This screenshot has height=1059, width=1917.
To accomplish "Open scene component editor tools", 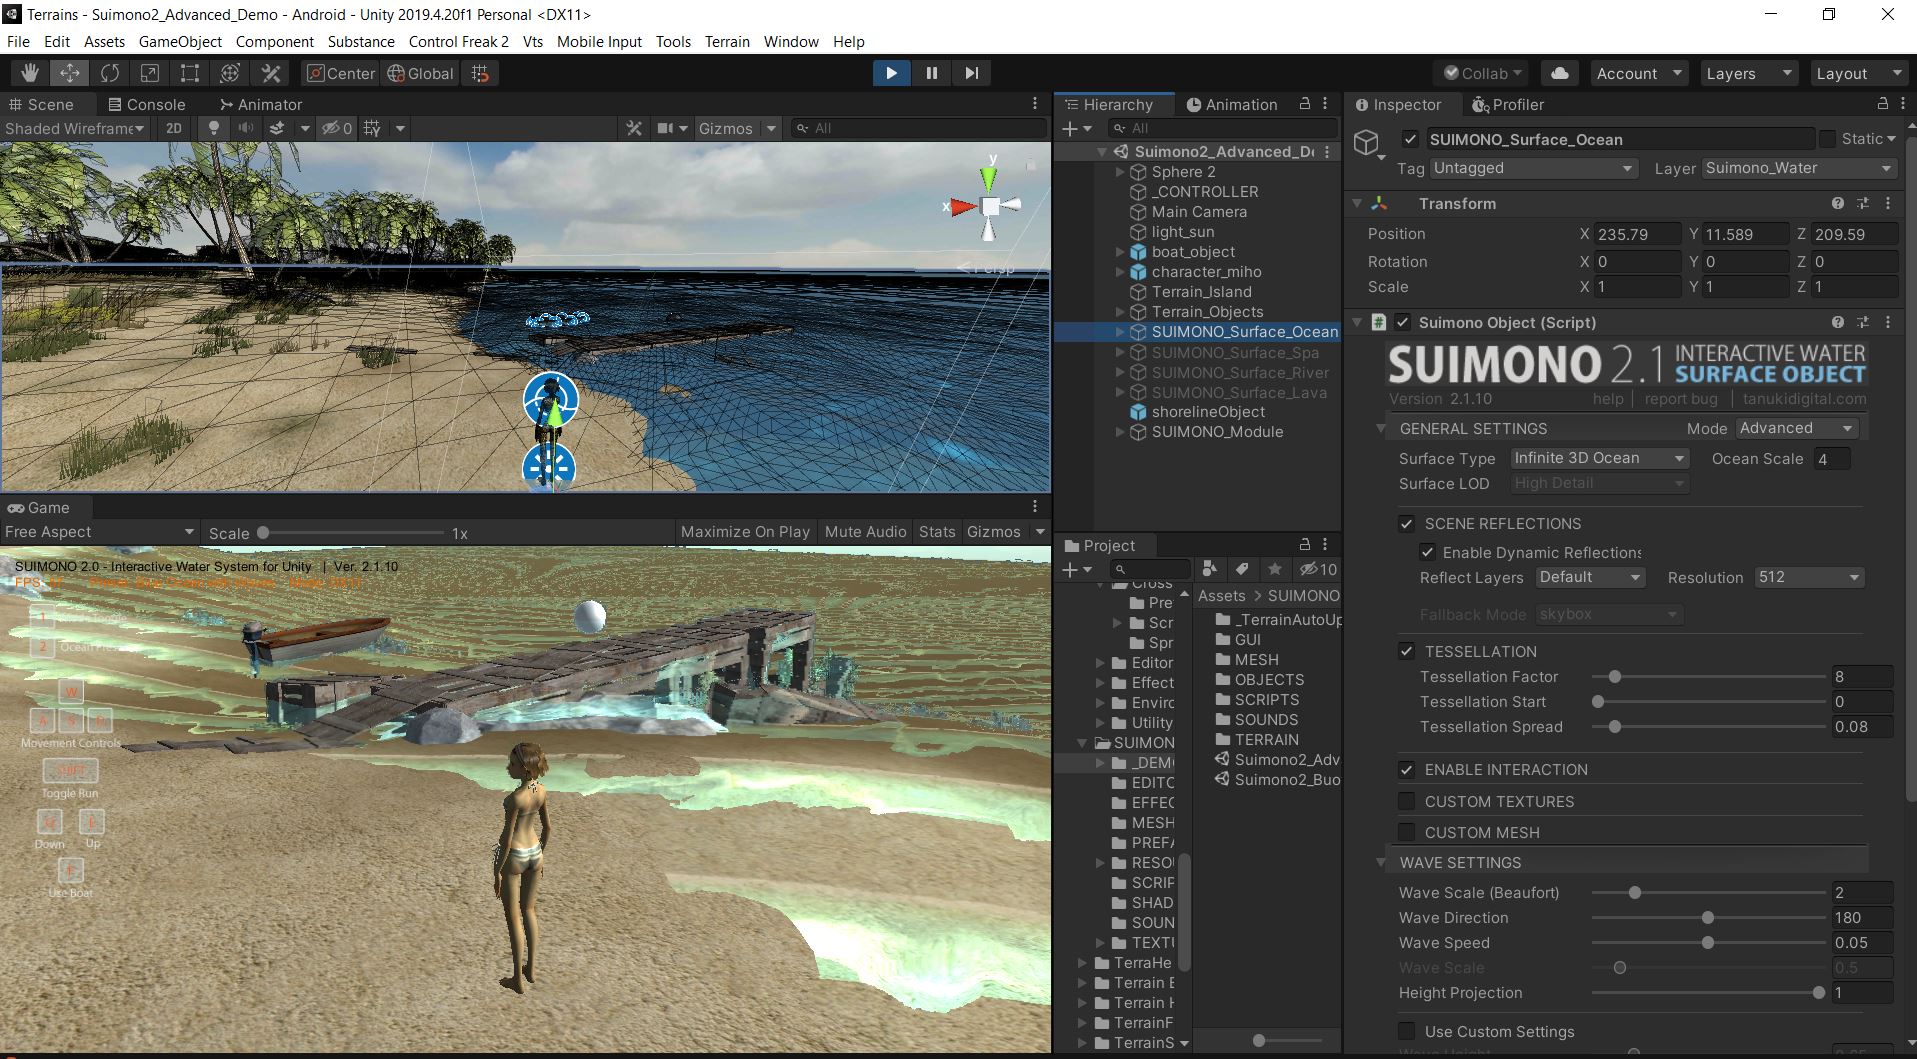I will [633, 128].
